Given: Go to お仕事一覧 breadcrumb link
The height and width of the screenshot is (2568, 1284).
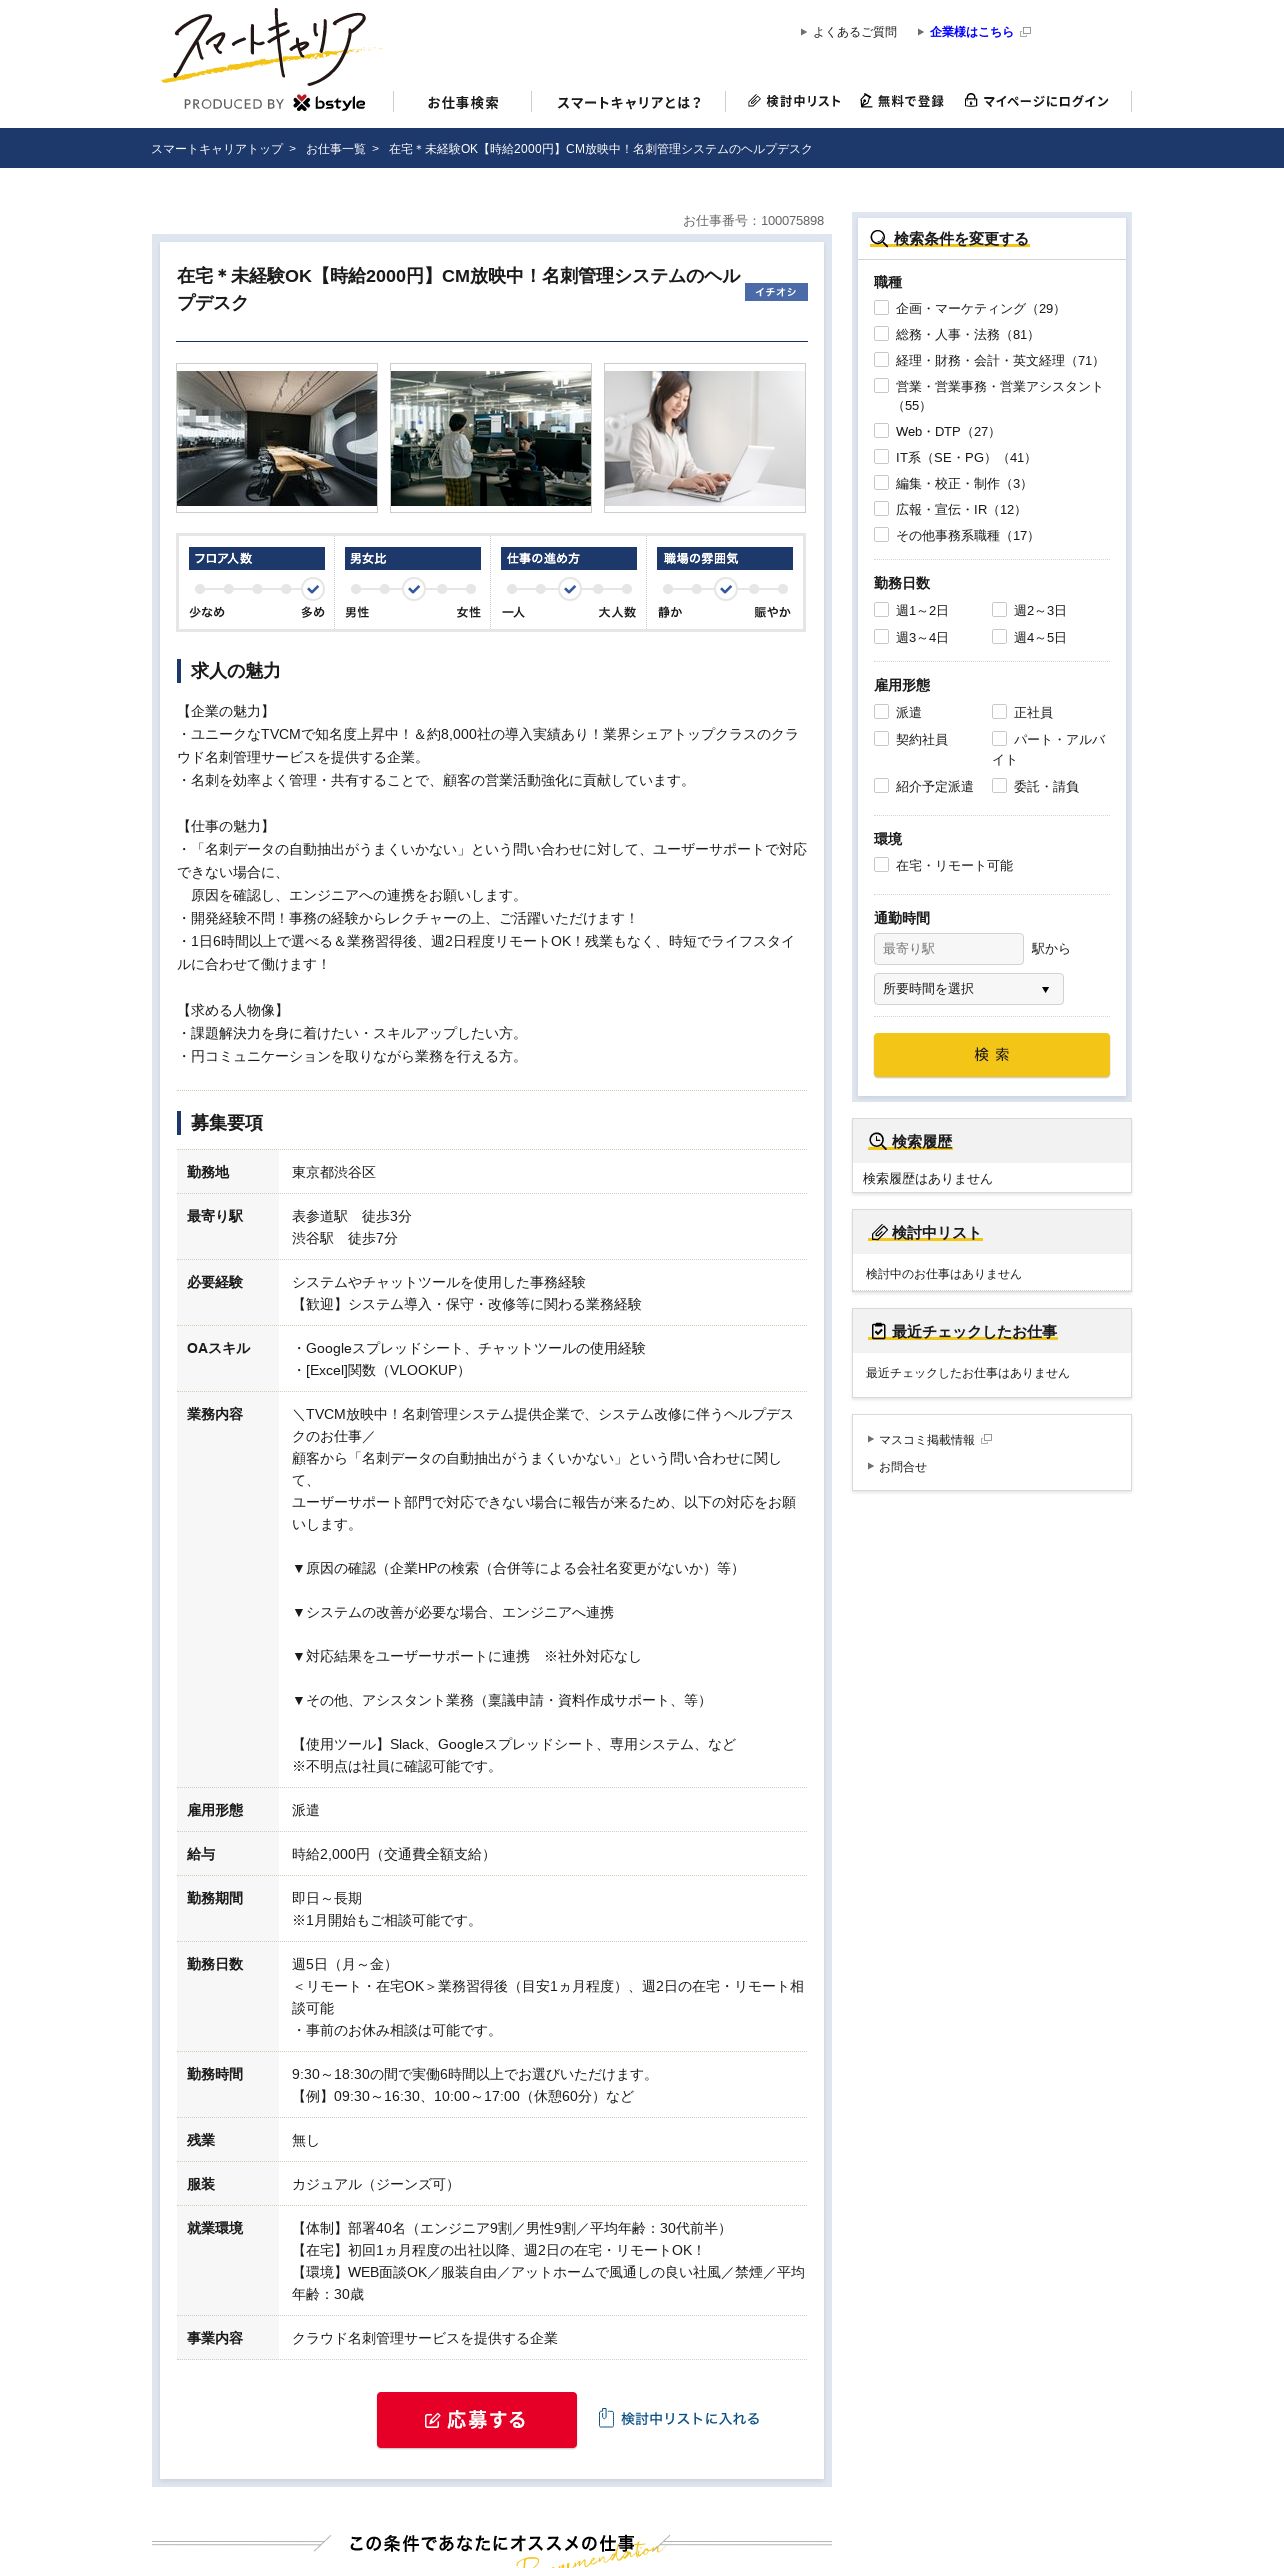Looking at the screenshot, I should (x=336, y=149).
